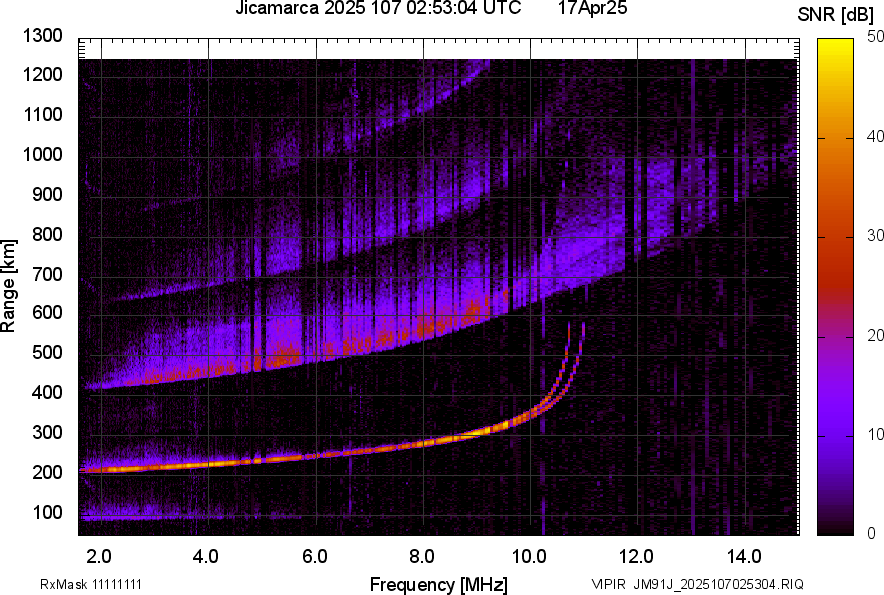Click the 'RxMask 11111111' text

[x=91, y=584]
